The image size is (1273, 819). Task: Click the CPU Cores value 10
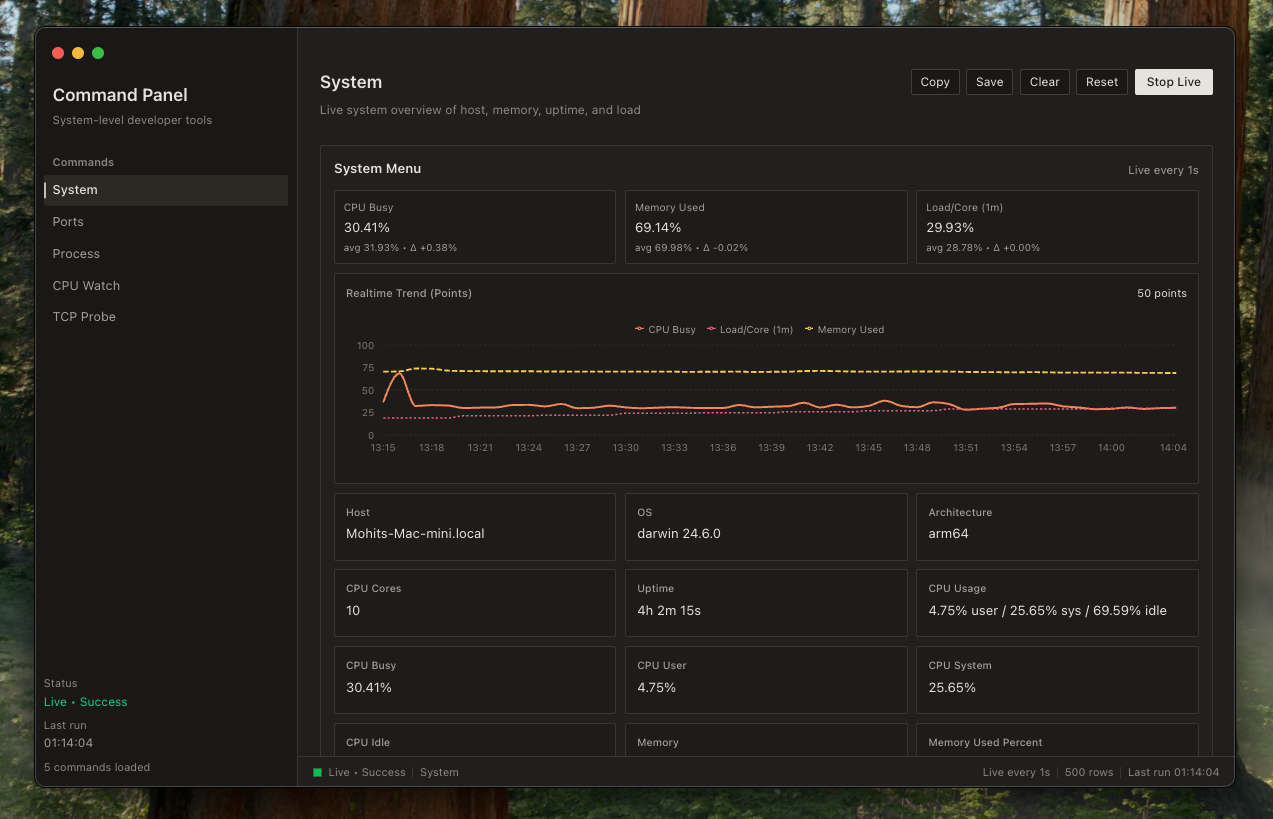[x=353, y=610]
